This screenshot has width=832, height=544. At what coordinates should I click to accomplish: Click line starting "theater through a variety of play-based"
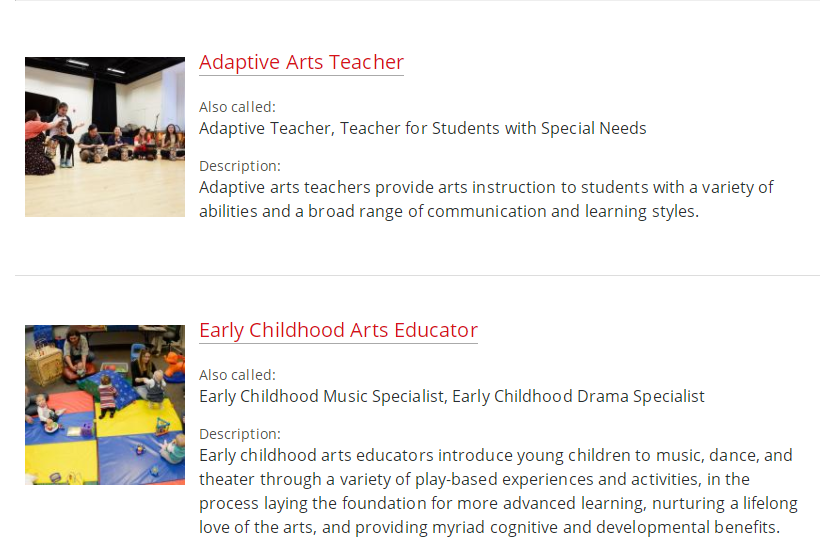coord(474,479)
